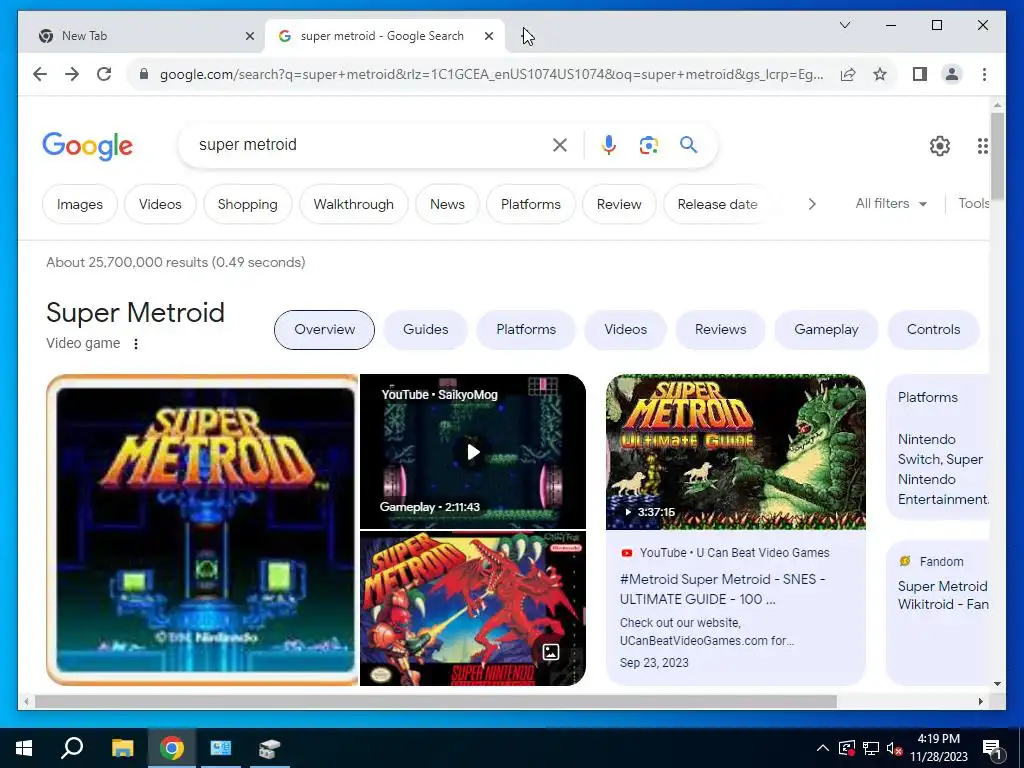This screenshot has height=768, width=1024.
Task: Open the tab search dropdown arrow
Action: pyautogui.click(x=844, y=25)
